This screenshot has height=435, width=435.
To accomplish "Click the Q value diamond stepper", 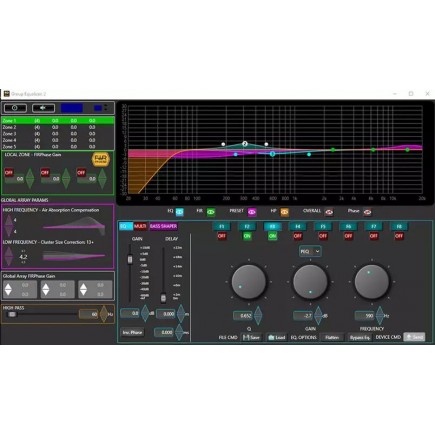I will pos(258,316).
